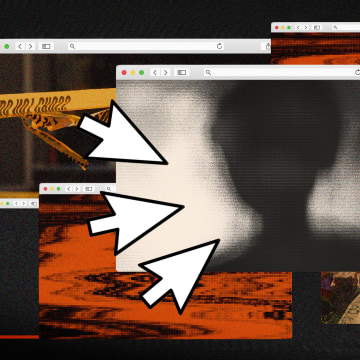Toggle the sidebar icon in the large orange static window
This screenshot has height=360, width=360.
(89, 189)
